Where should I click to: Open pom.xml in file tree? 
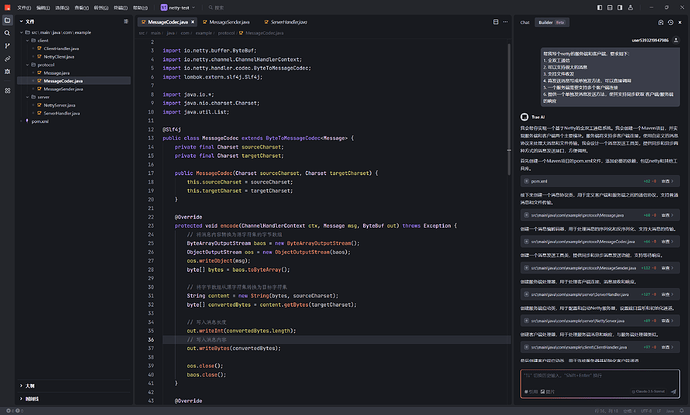click(40, 121)
